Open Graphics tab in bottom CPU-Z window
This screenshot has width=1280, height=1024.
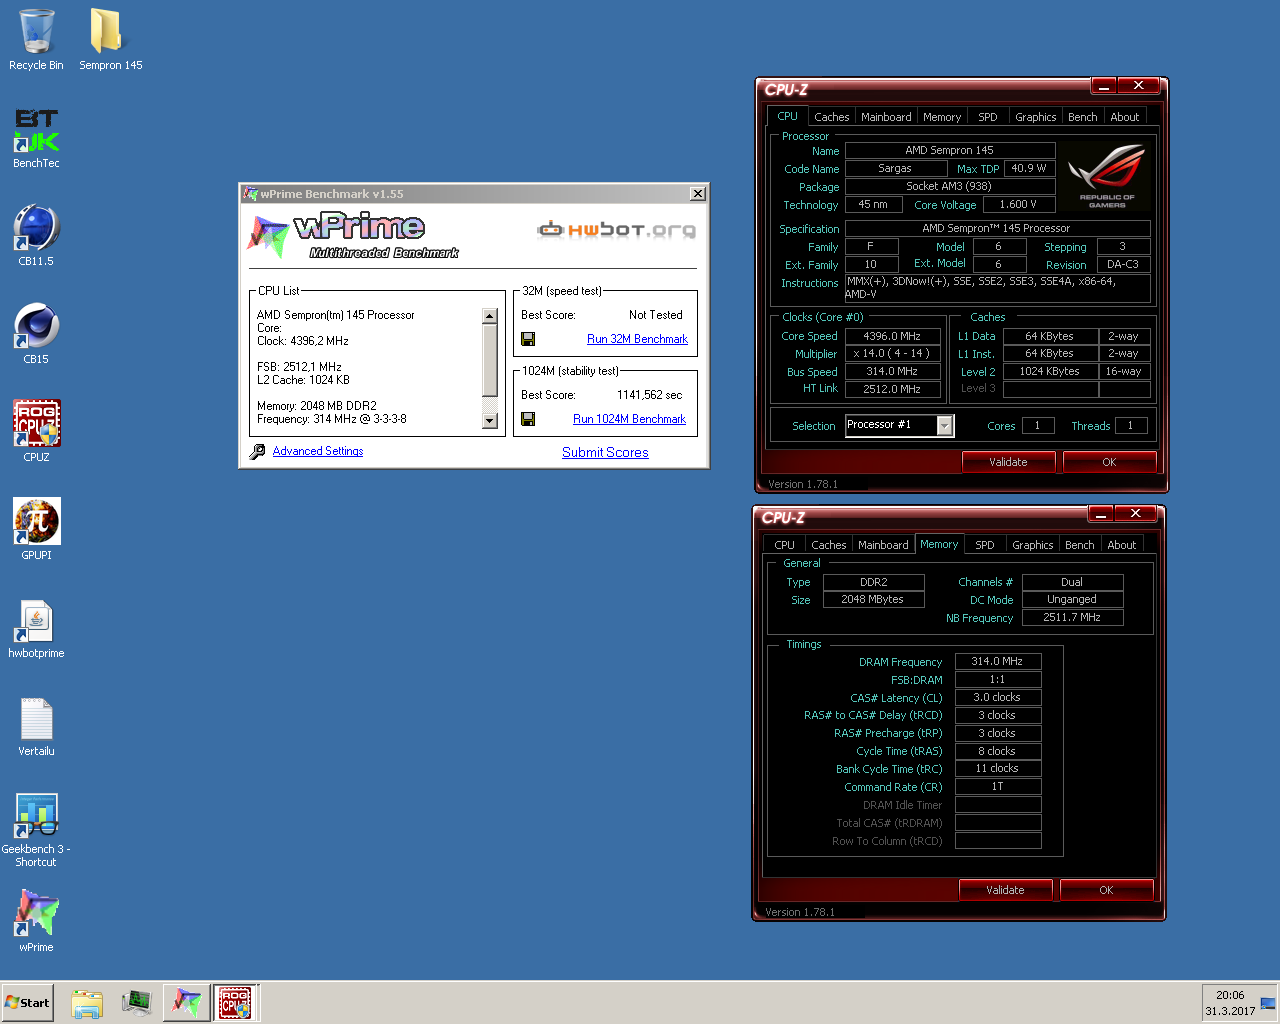tap(1032, 545)
